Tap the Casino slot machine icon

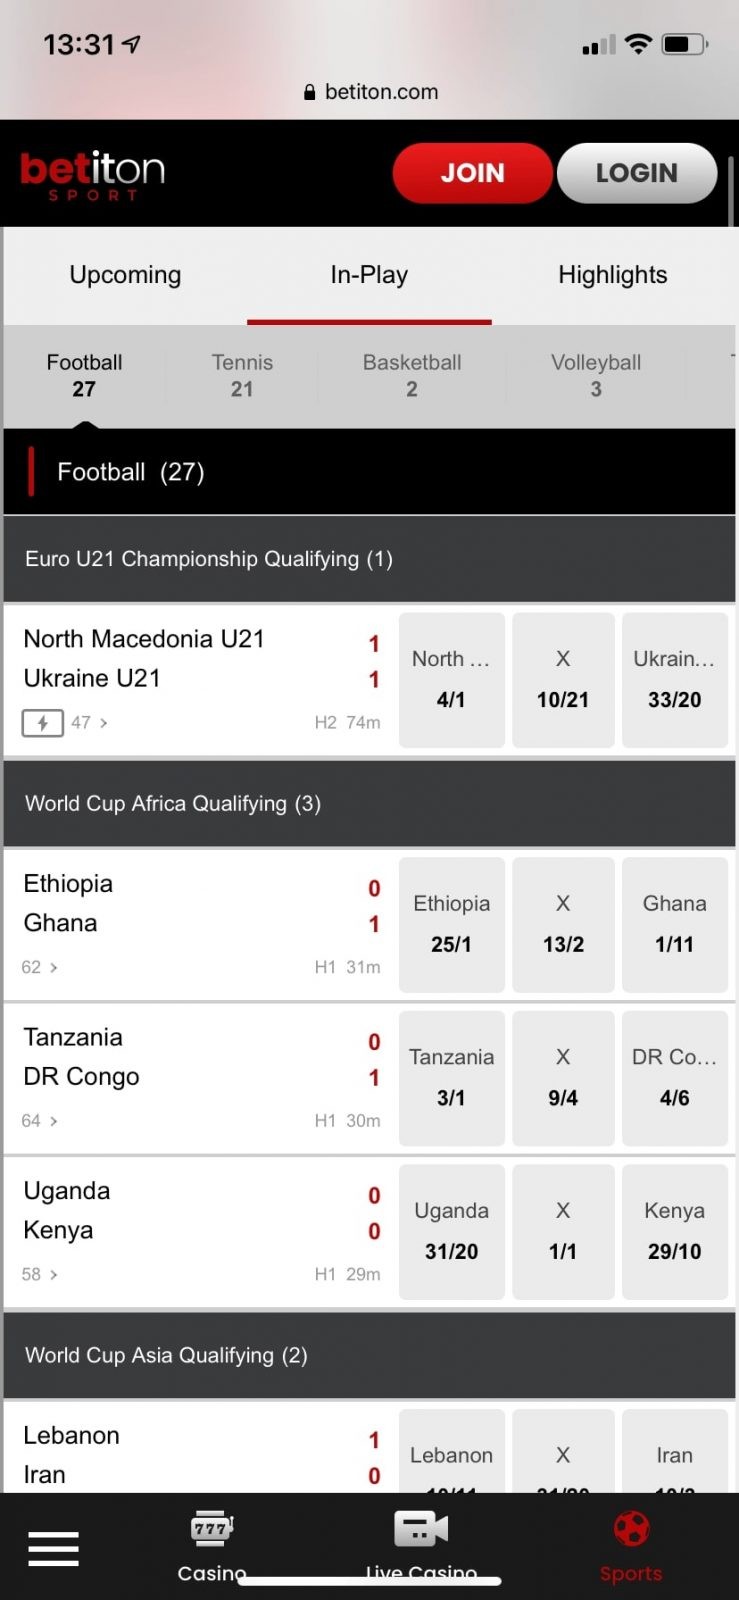(211, 1530)
